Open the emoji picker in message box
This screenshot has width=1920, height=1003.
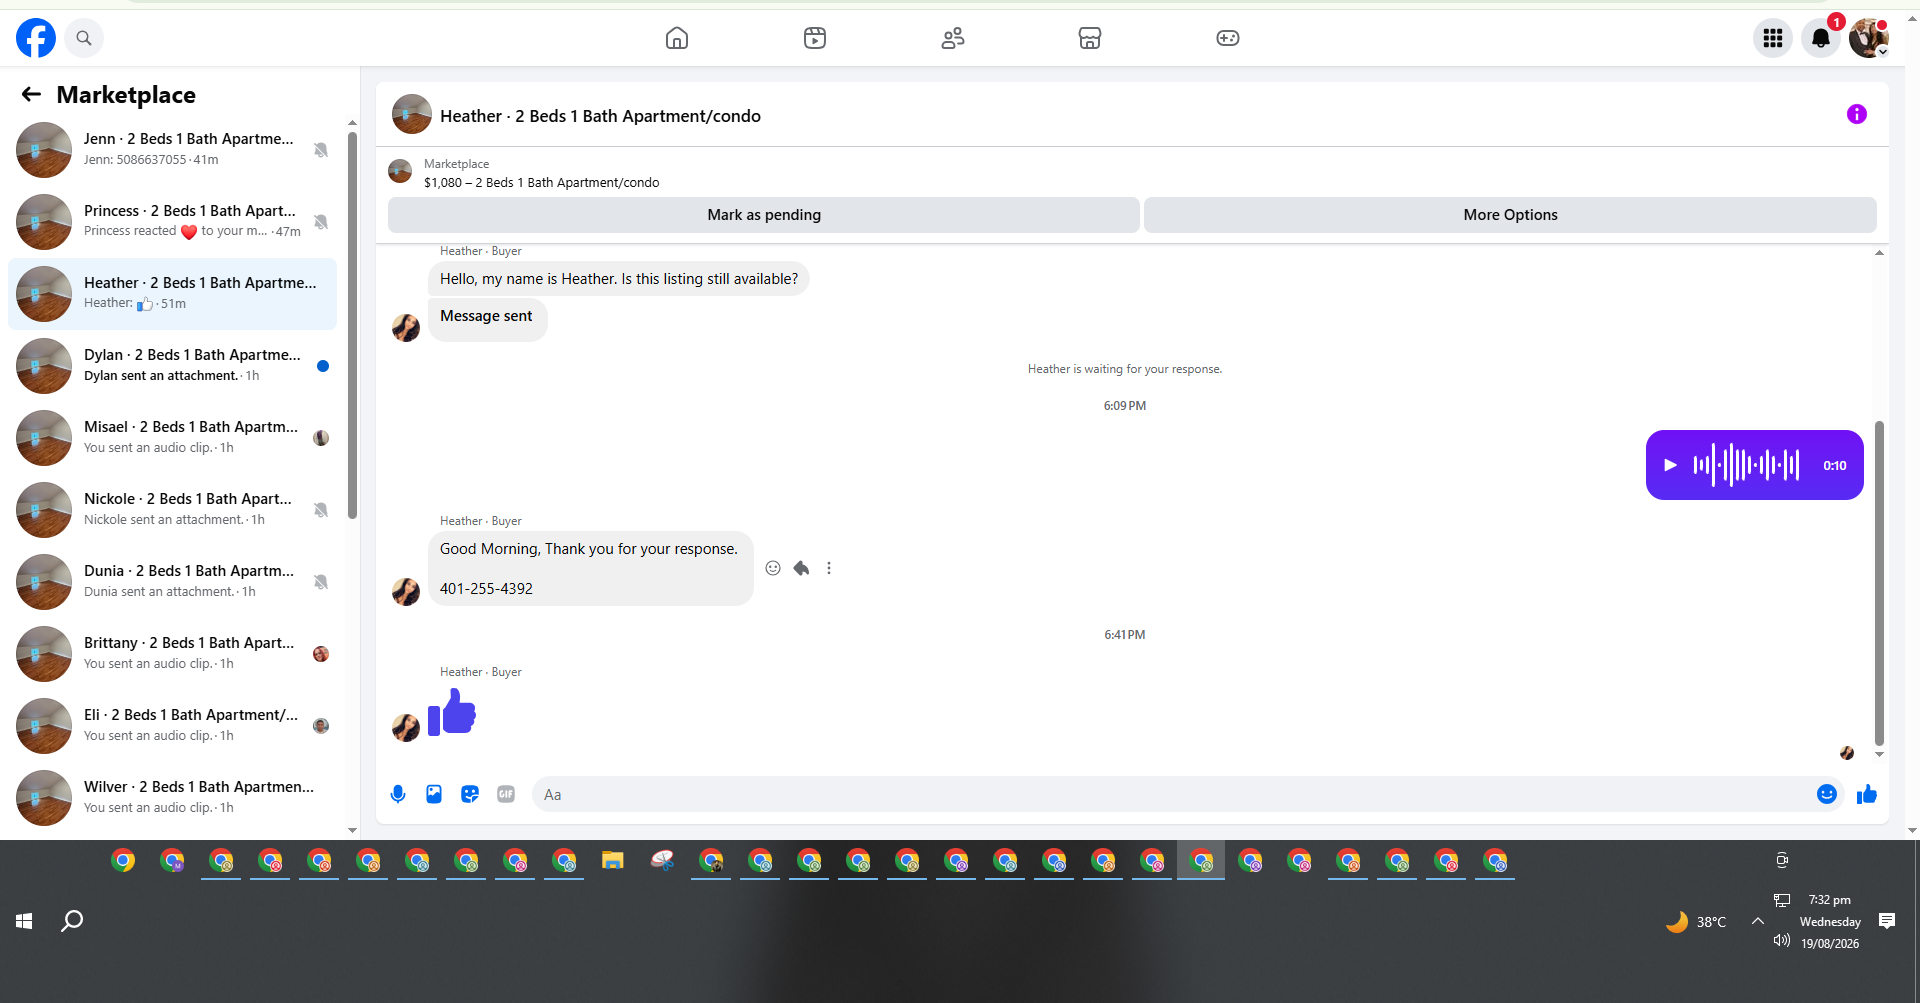1827,794
